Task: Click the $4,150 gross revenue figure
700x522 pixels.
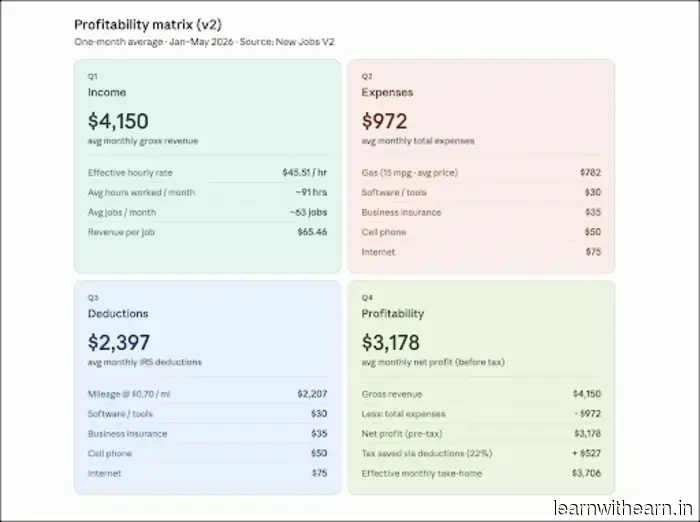Action: point(118,121)
